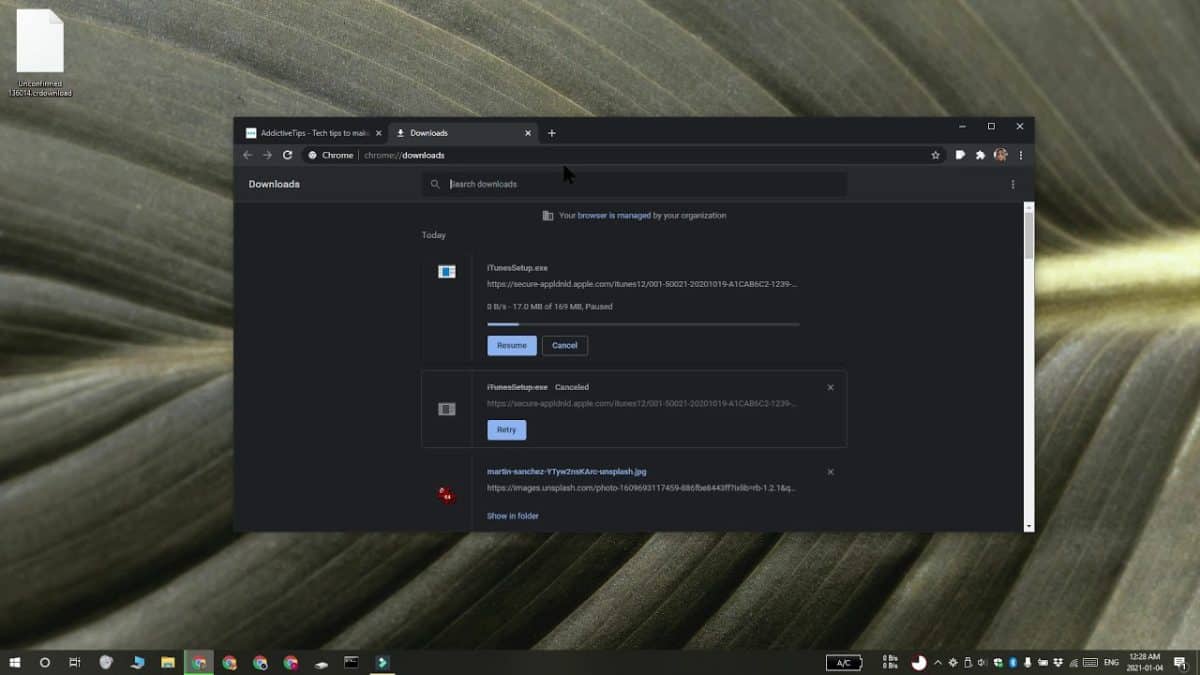Click the Bluetooth tray icon
The image size is (1200, 675).
(x=1012, y=662)
